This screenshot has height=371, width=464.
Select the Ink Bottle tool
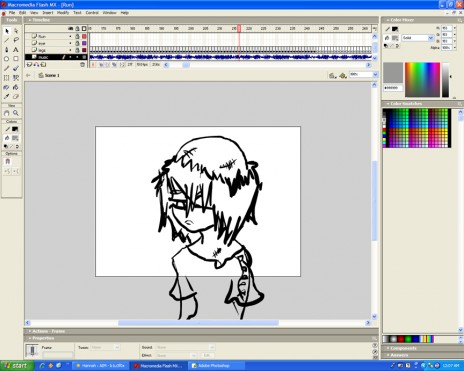pos(6,87)
